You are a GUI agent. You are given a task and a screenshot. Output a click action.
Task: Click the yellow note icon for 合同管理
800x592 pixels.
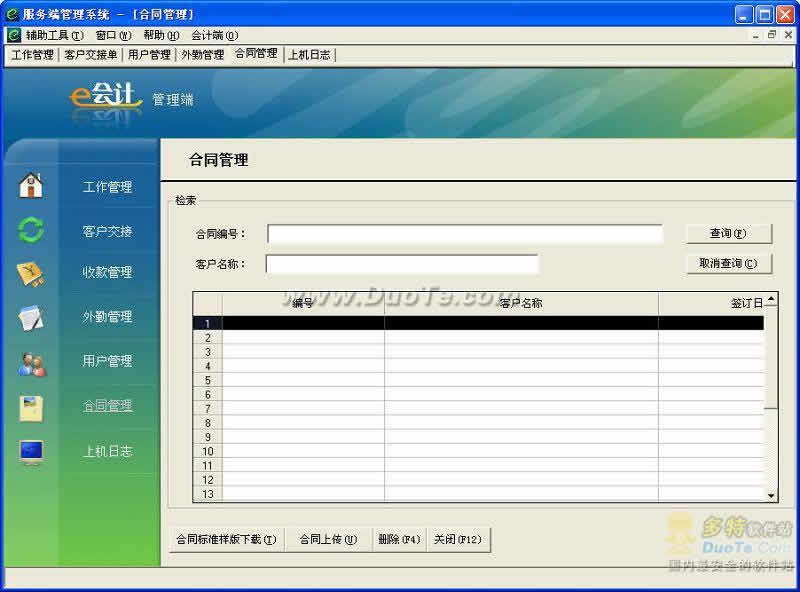tap(31, 408)
